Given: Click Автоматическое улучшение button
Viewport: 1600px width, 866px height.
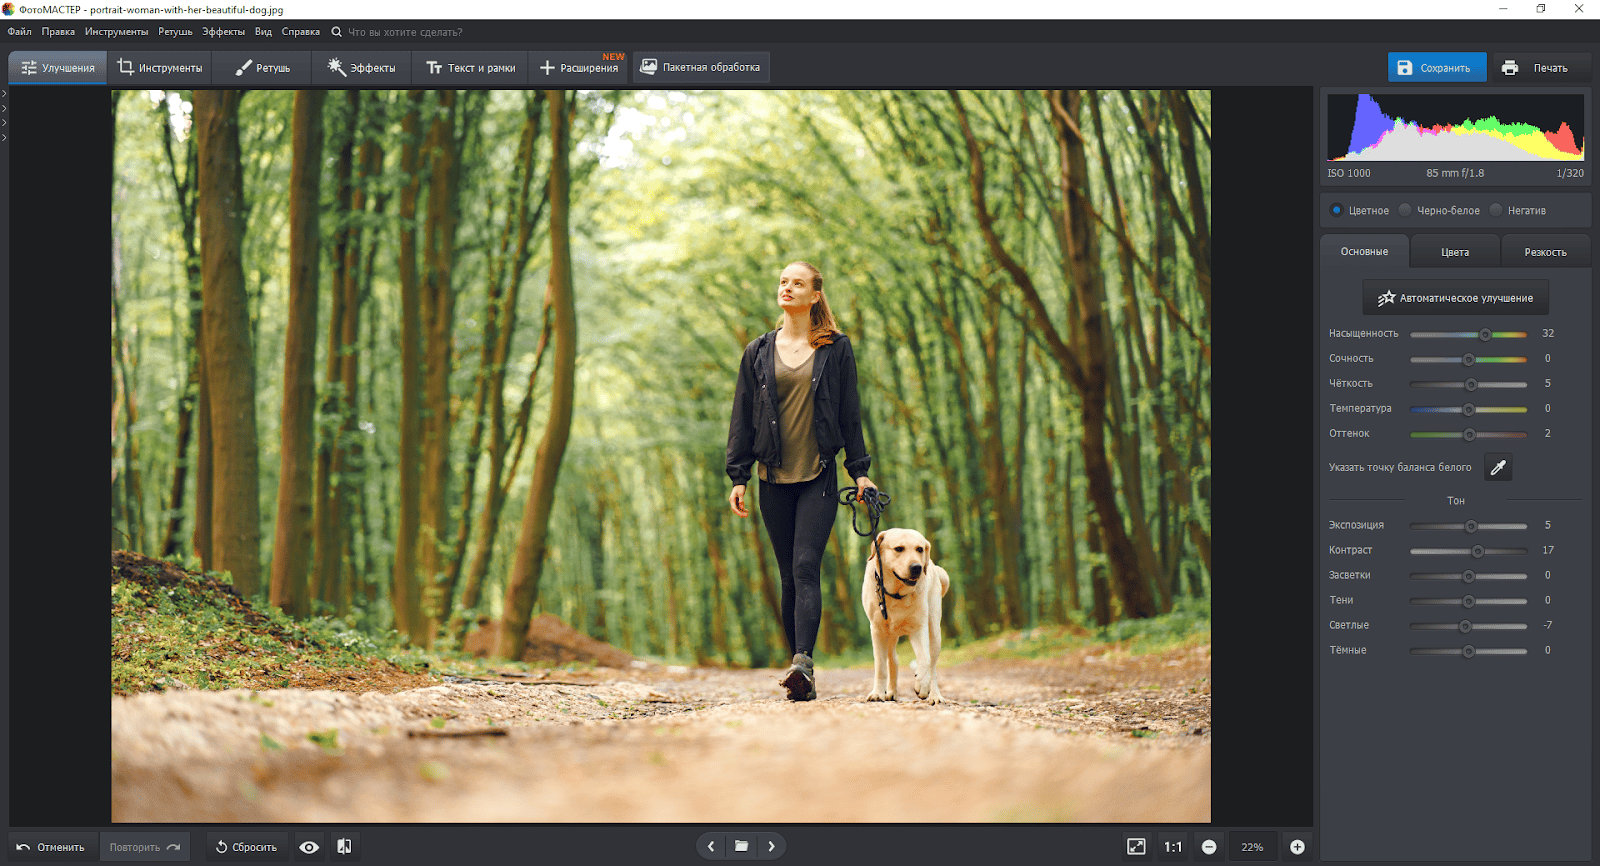Looking at the screenshot, I should tap(1455, 298).
